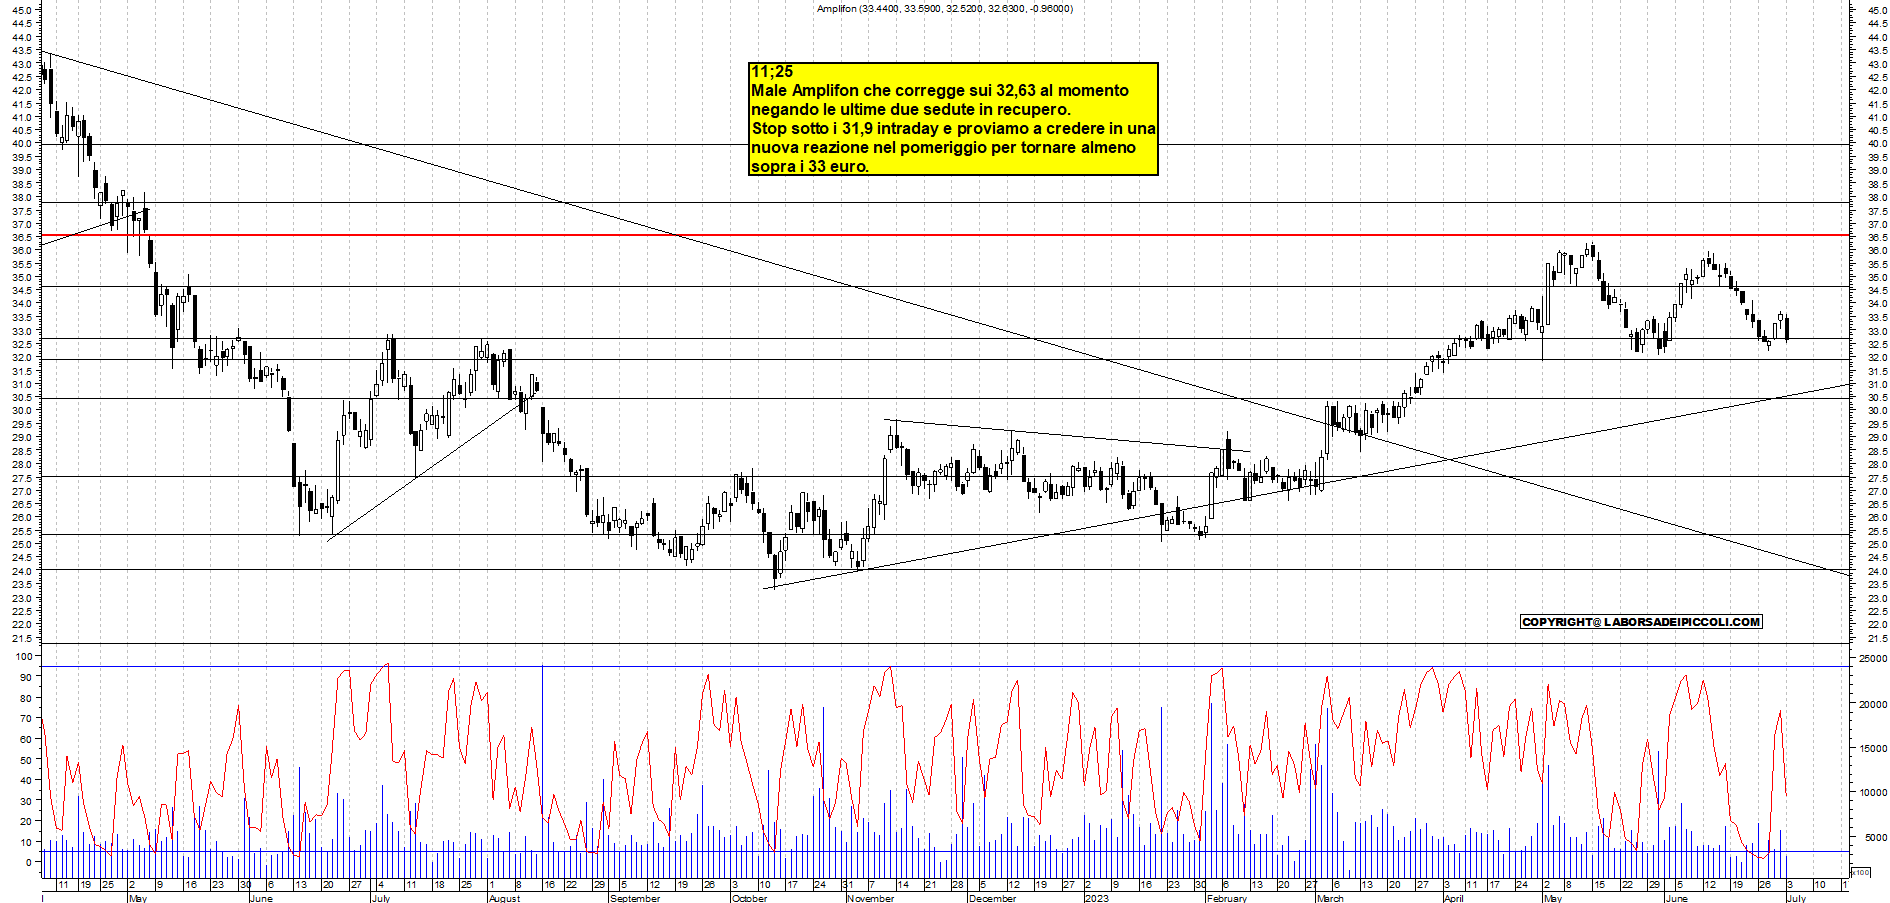Select the yellow annotation box starting '11;25'
1890x903 pixels.
pos(953,119)
